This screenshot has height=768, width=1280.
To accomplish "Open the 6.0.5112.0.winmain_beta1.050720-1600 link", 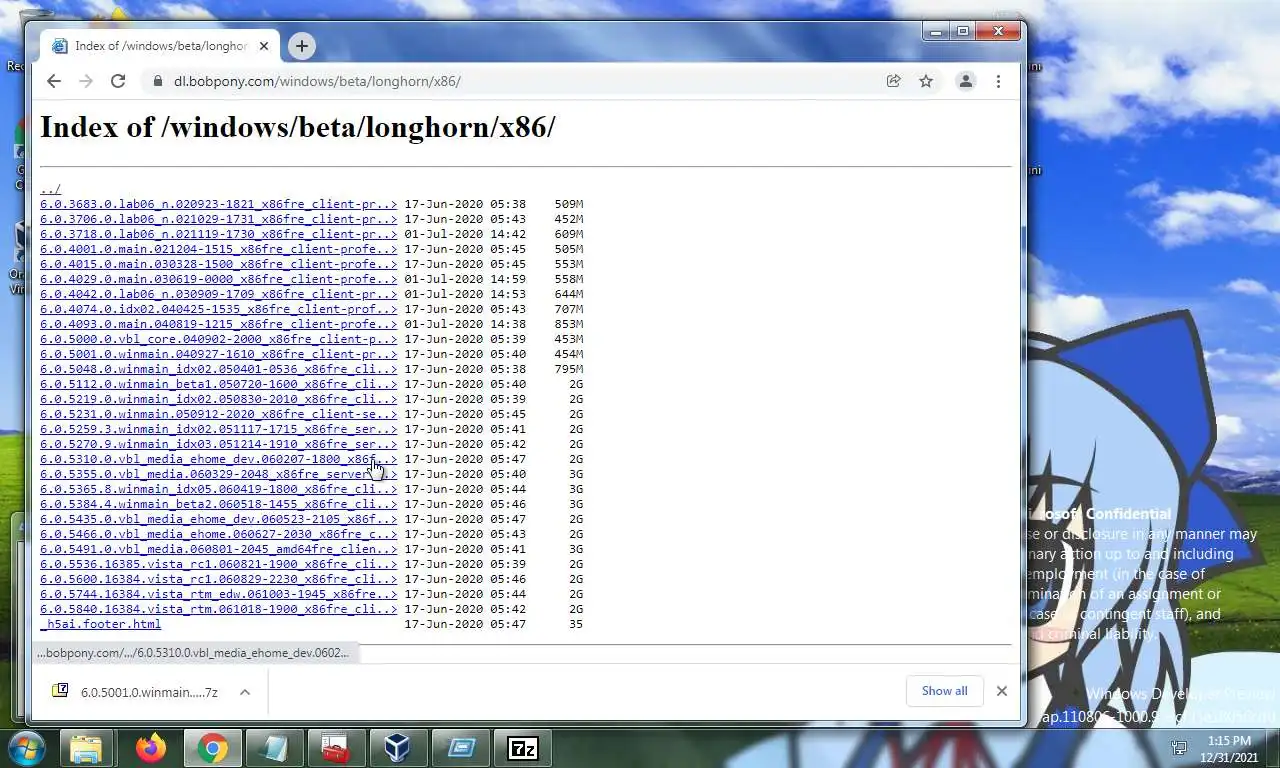I will pos(218,384).
